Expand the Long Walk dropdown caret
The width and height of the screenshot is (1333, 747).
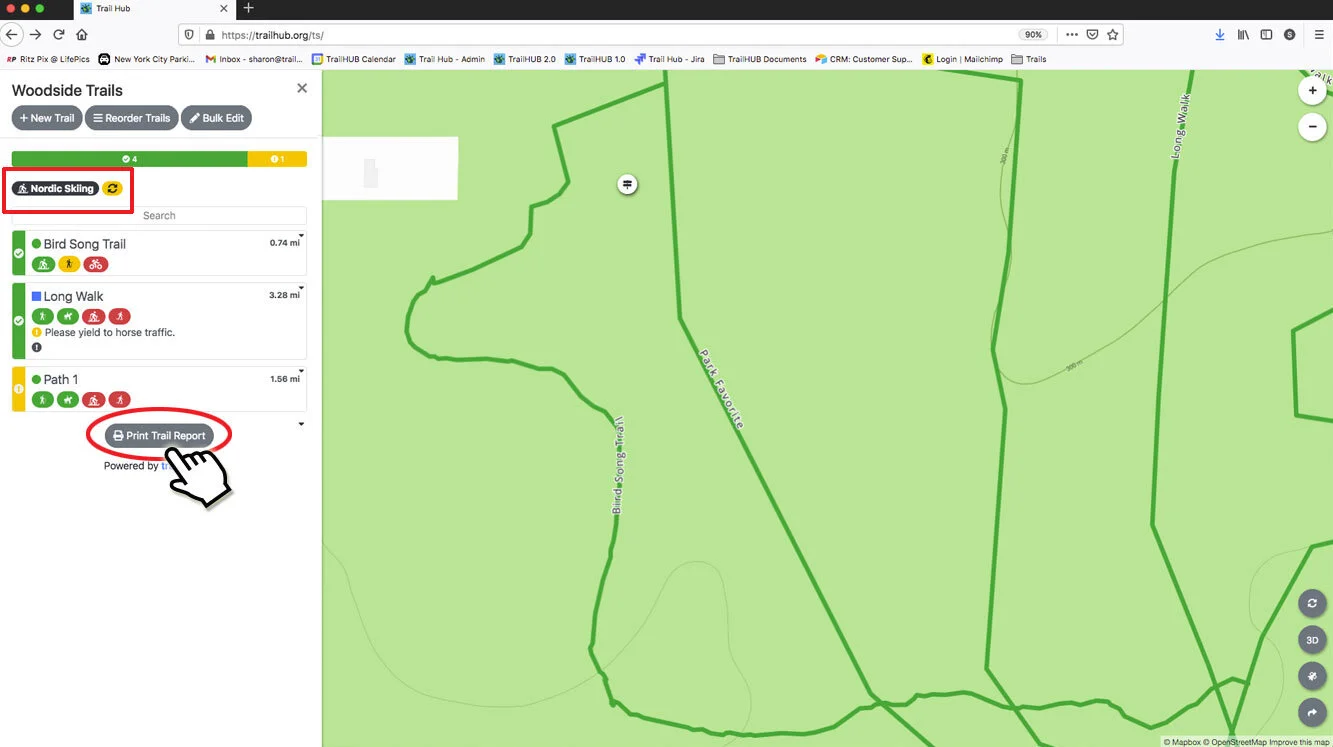(x=301, y=288)
